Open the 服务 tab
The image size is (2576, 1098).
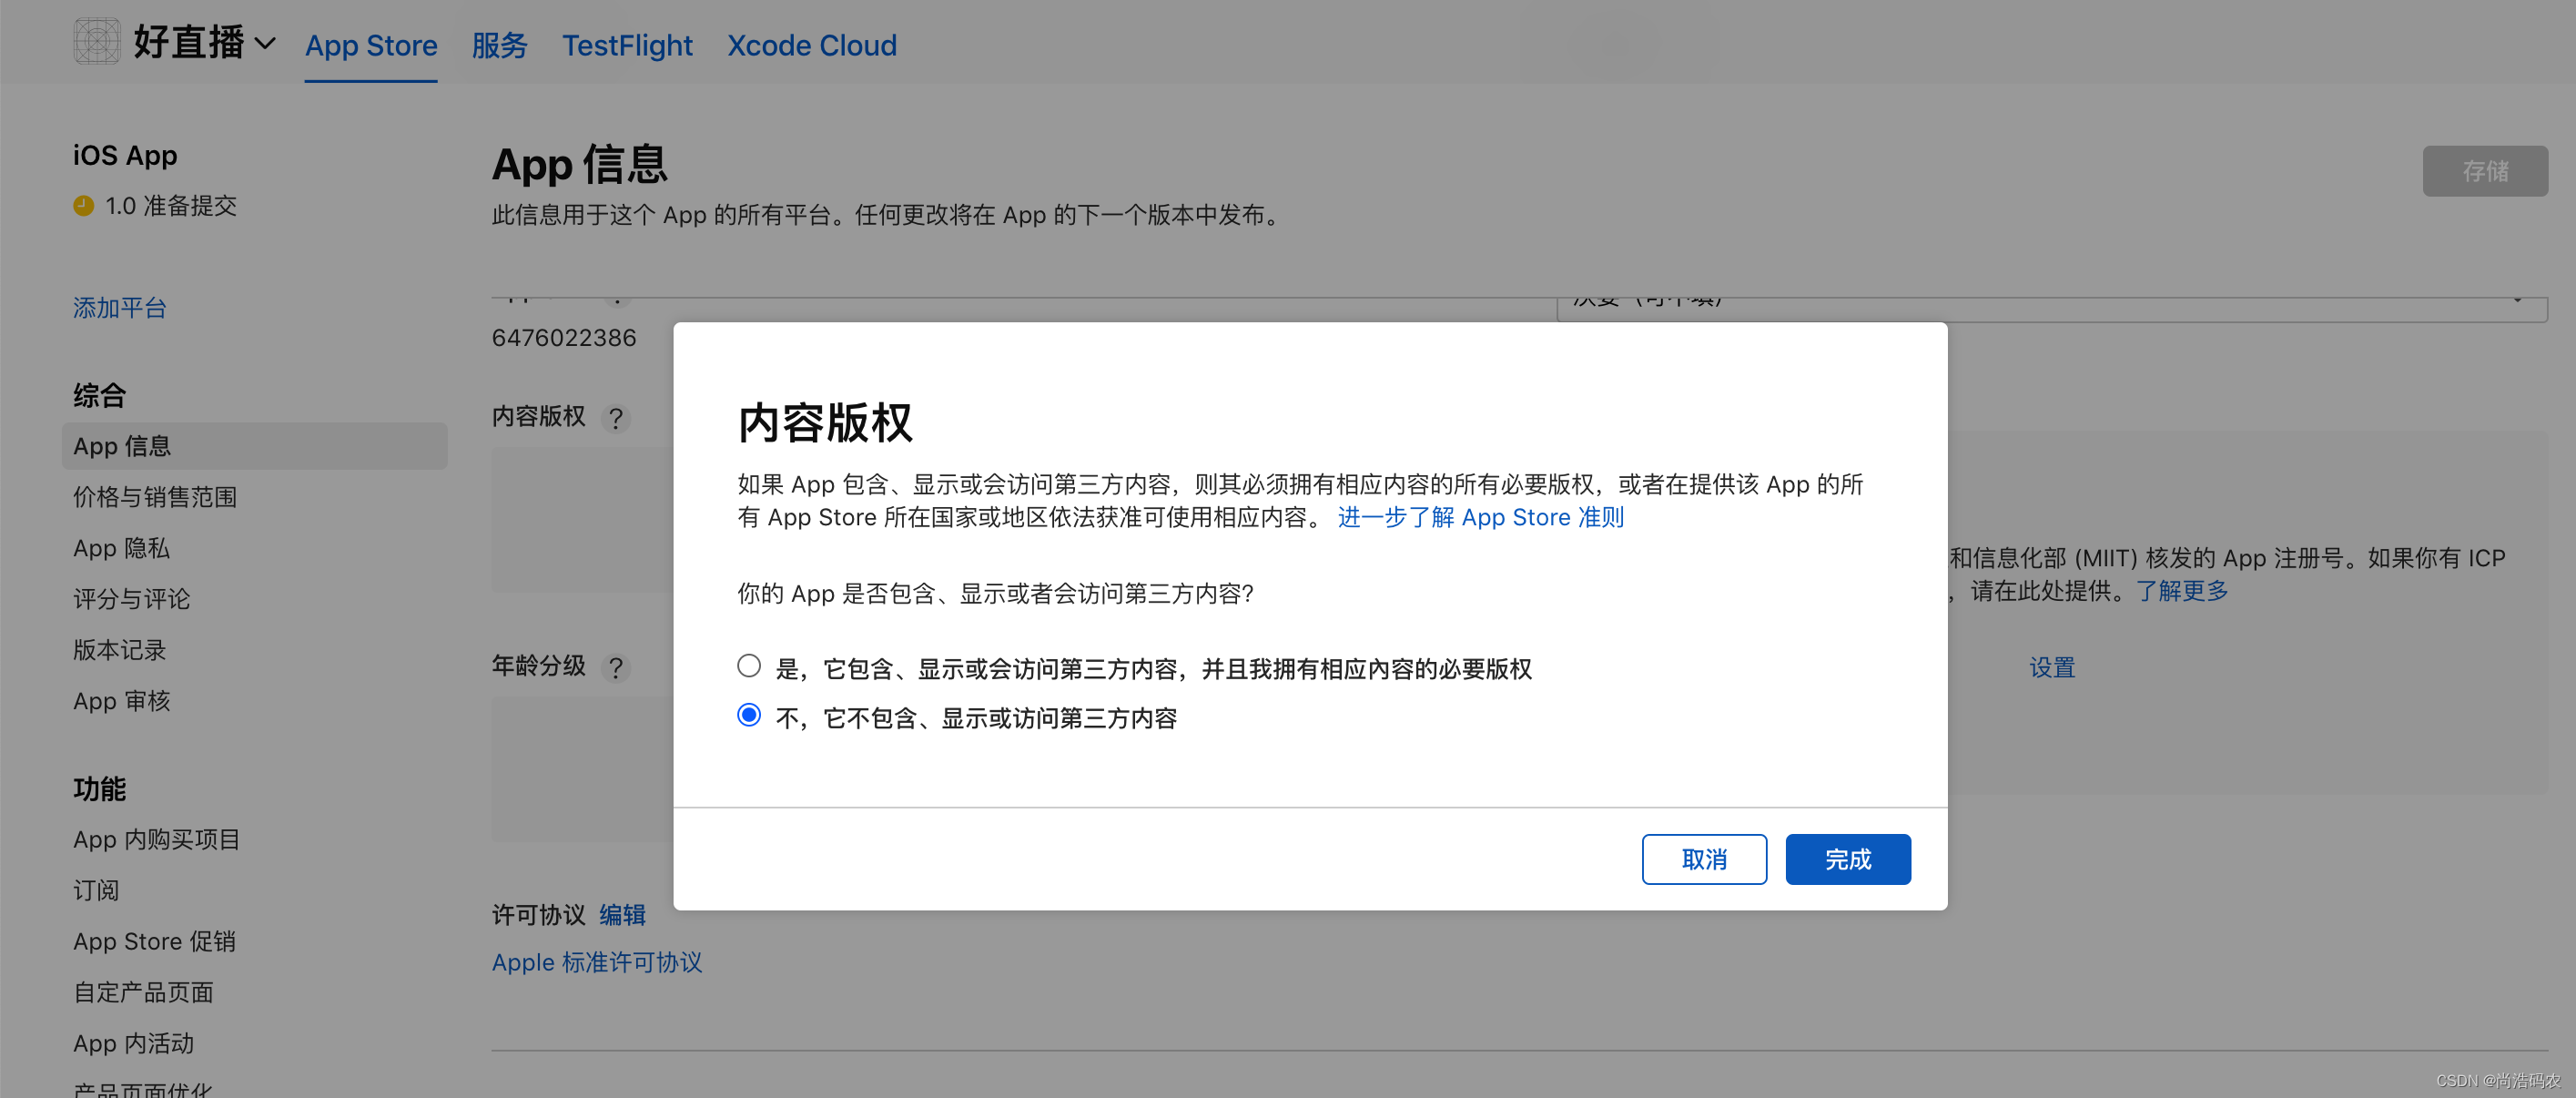[499, 45]
